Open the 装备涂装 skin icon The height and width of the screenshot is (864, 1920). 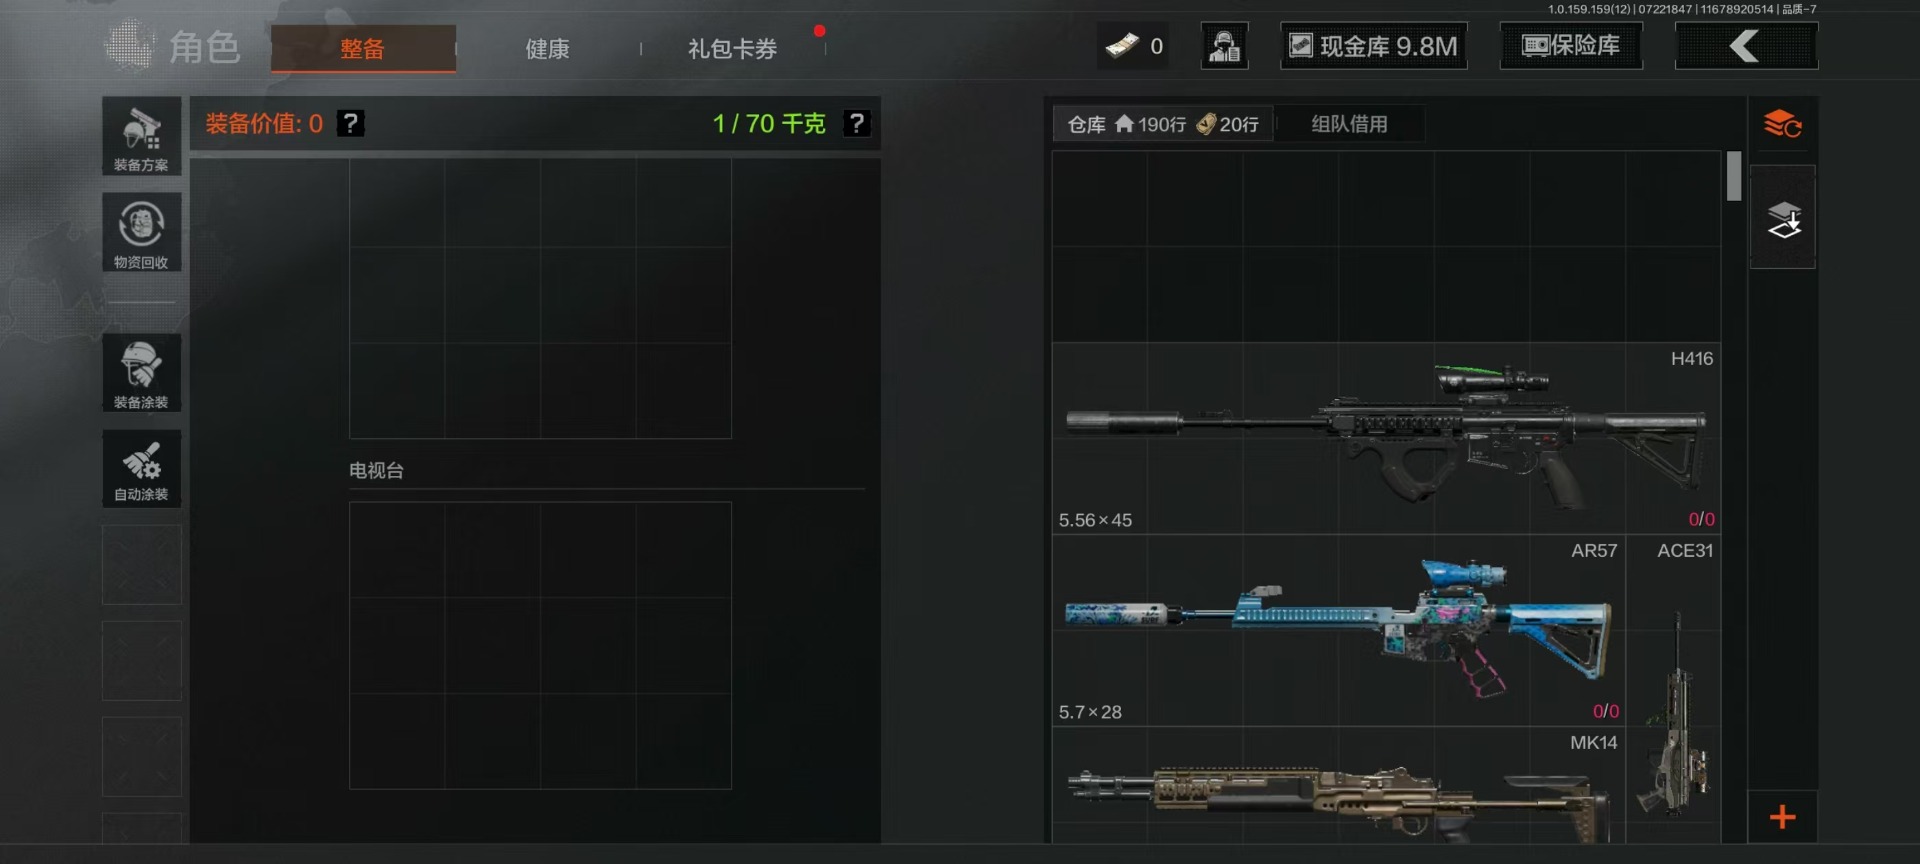pos(141,373)
